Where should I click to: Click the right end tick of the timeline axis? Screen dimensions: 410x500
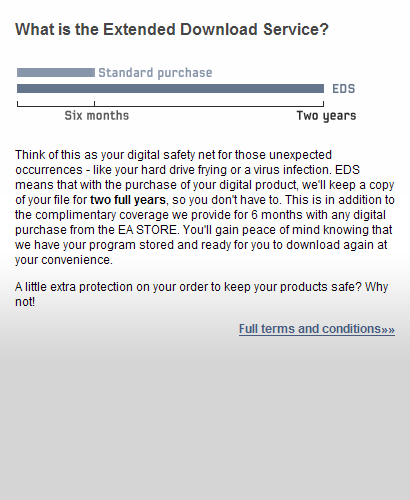coord(323,104)
